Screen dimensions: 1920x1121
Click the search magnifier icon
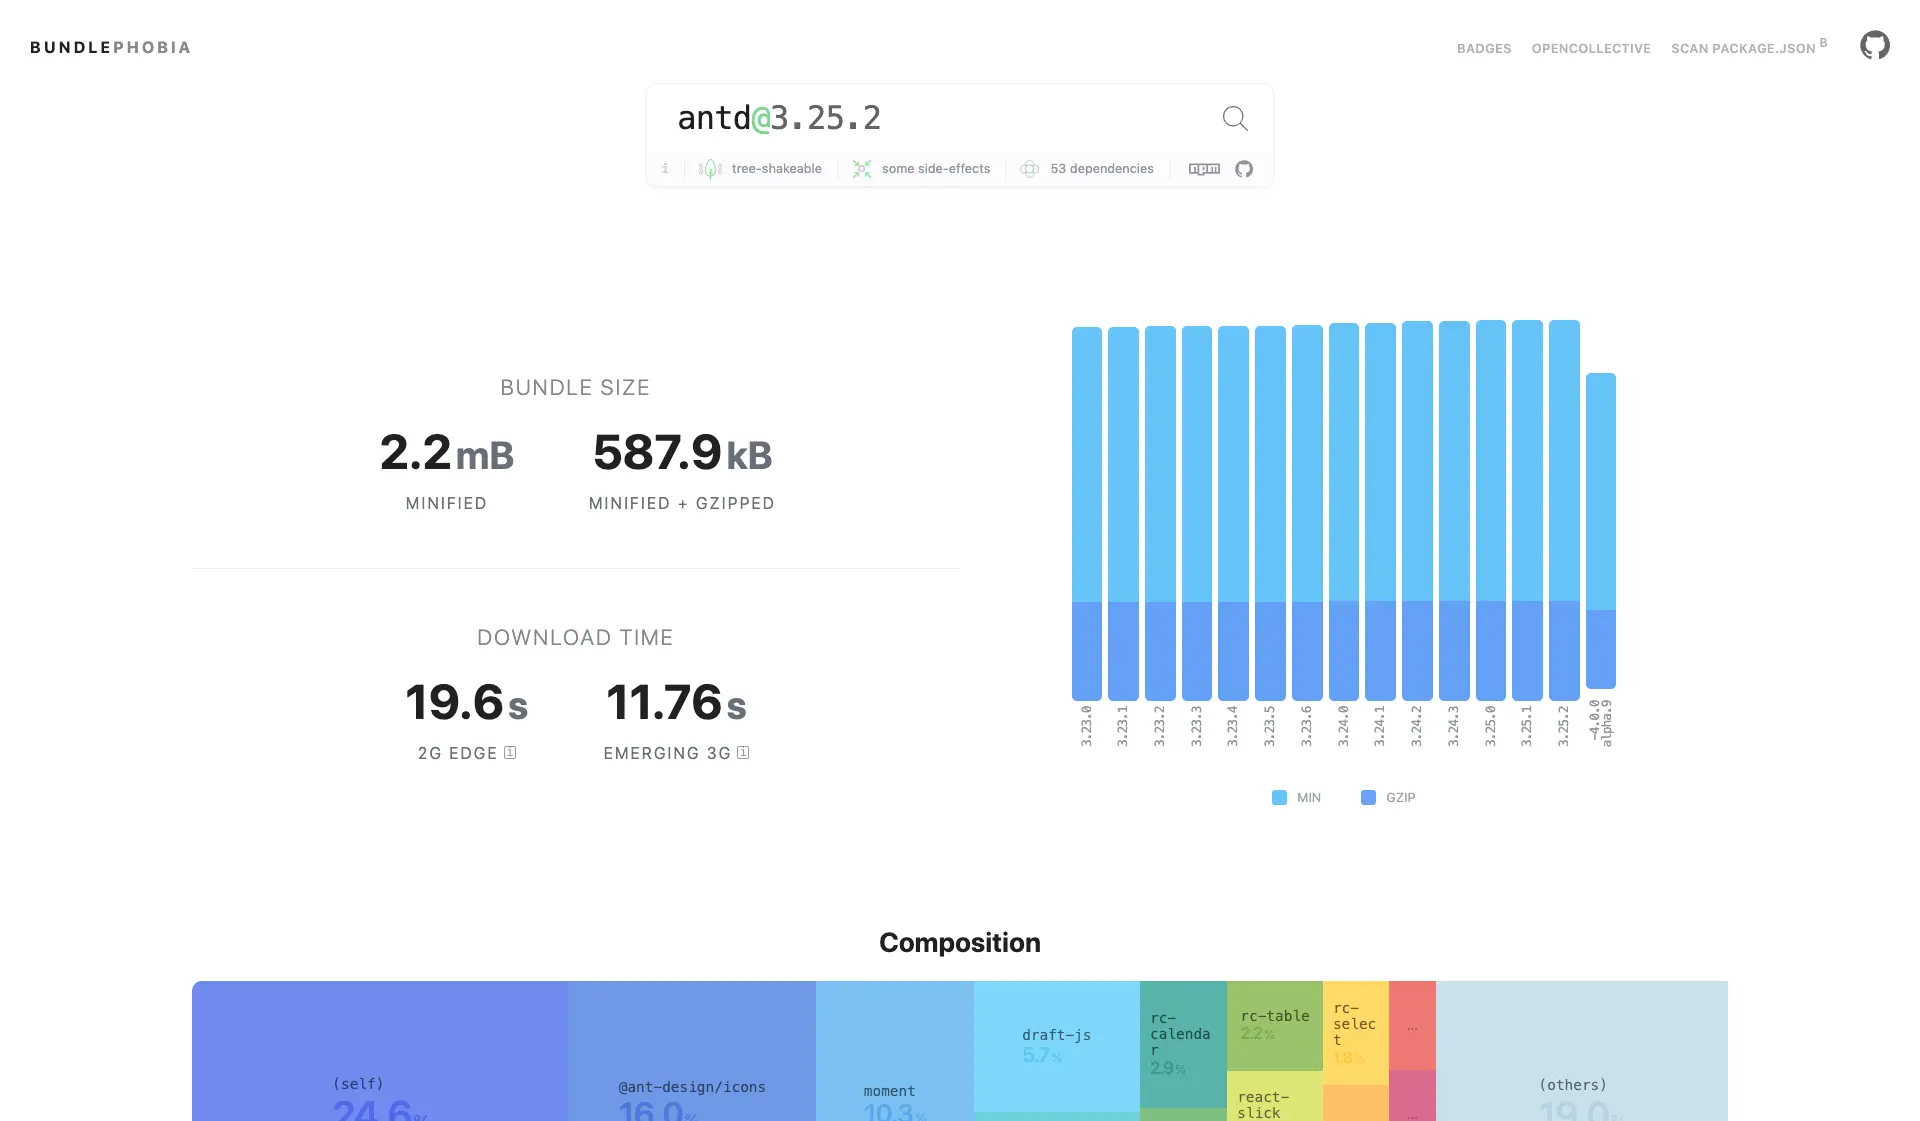click(x=1235, y=119)
